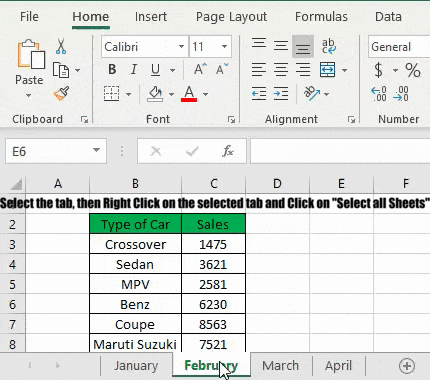Image resolution: width=430 pixels, height=380 pixels.
Task: Switch to Page Layout tab
Action: coord(231,17)
